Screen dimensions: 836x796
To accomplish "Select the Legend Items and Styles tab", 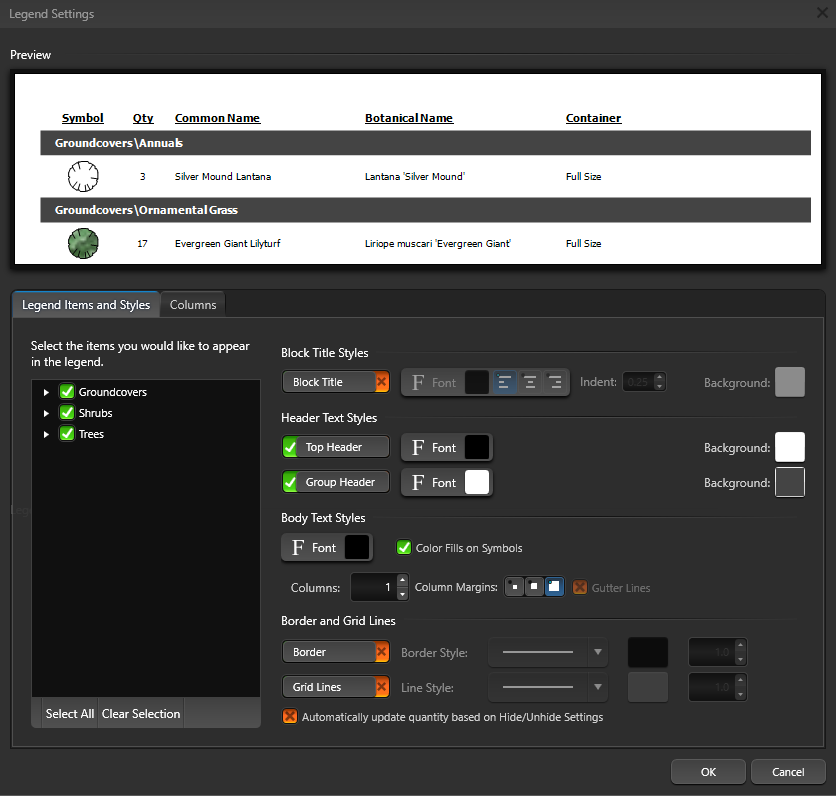I will [86, 305].
